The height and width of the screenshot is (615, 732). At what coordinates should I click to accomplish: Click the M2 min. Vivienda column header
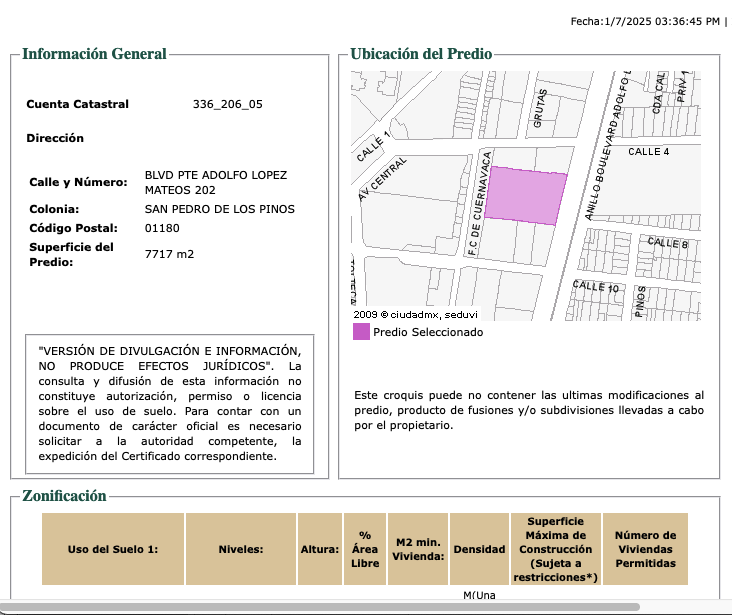click(418, 549)
